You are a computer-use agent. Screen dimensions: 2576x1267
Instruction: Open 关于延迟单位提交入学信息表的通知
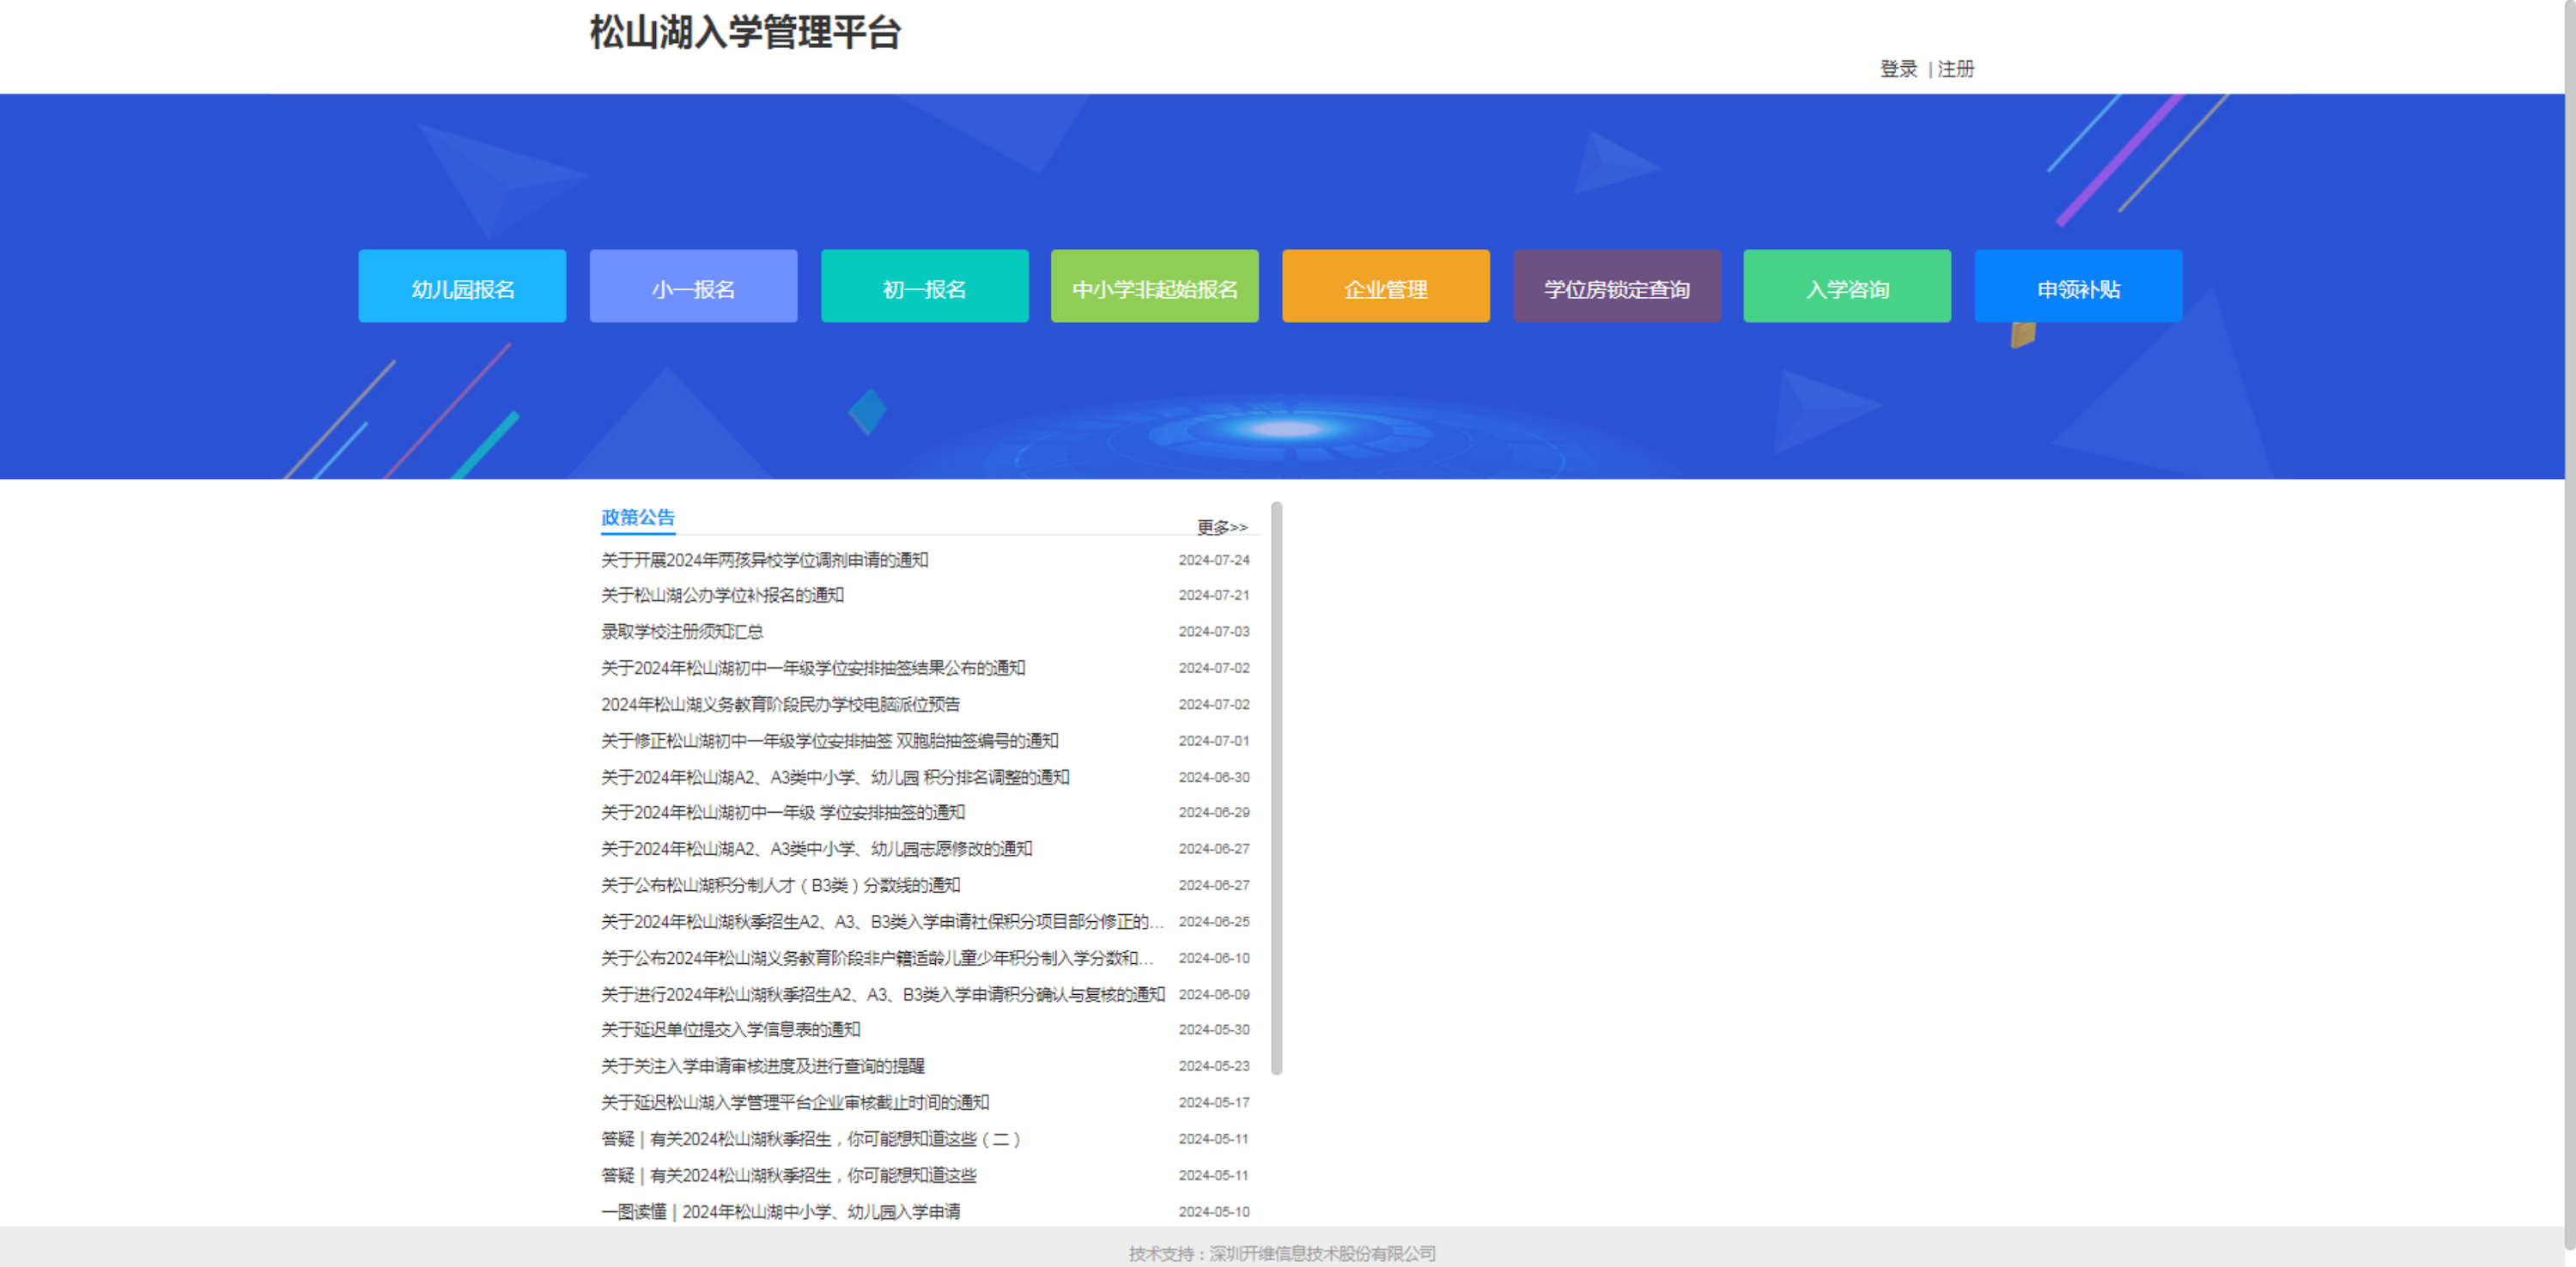pos(730,1029)
